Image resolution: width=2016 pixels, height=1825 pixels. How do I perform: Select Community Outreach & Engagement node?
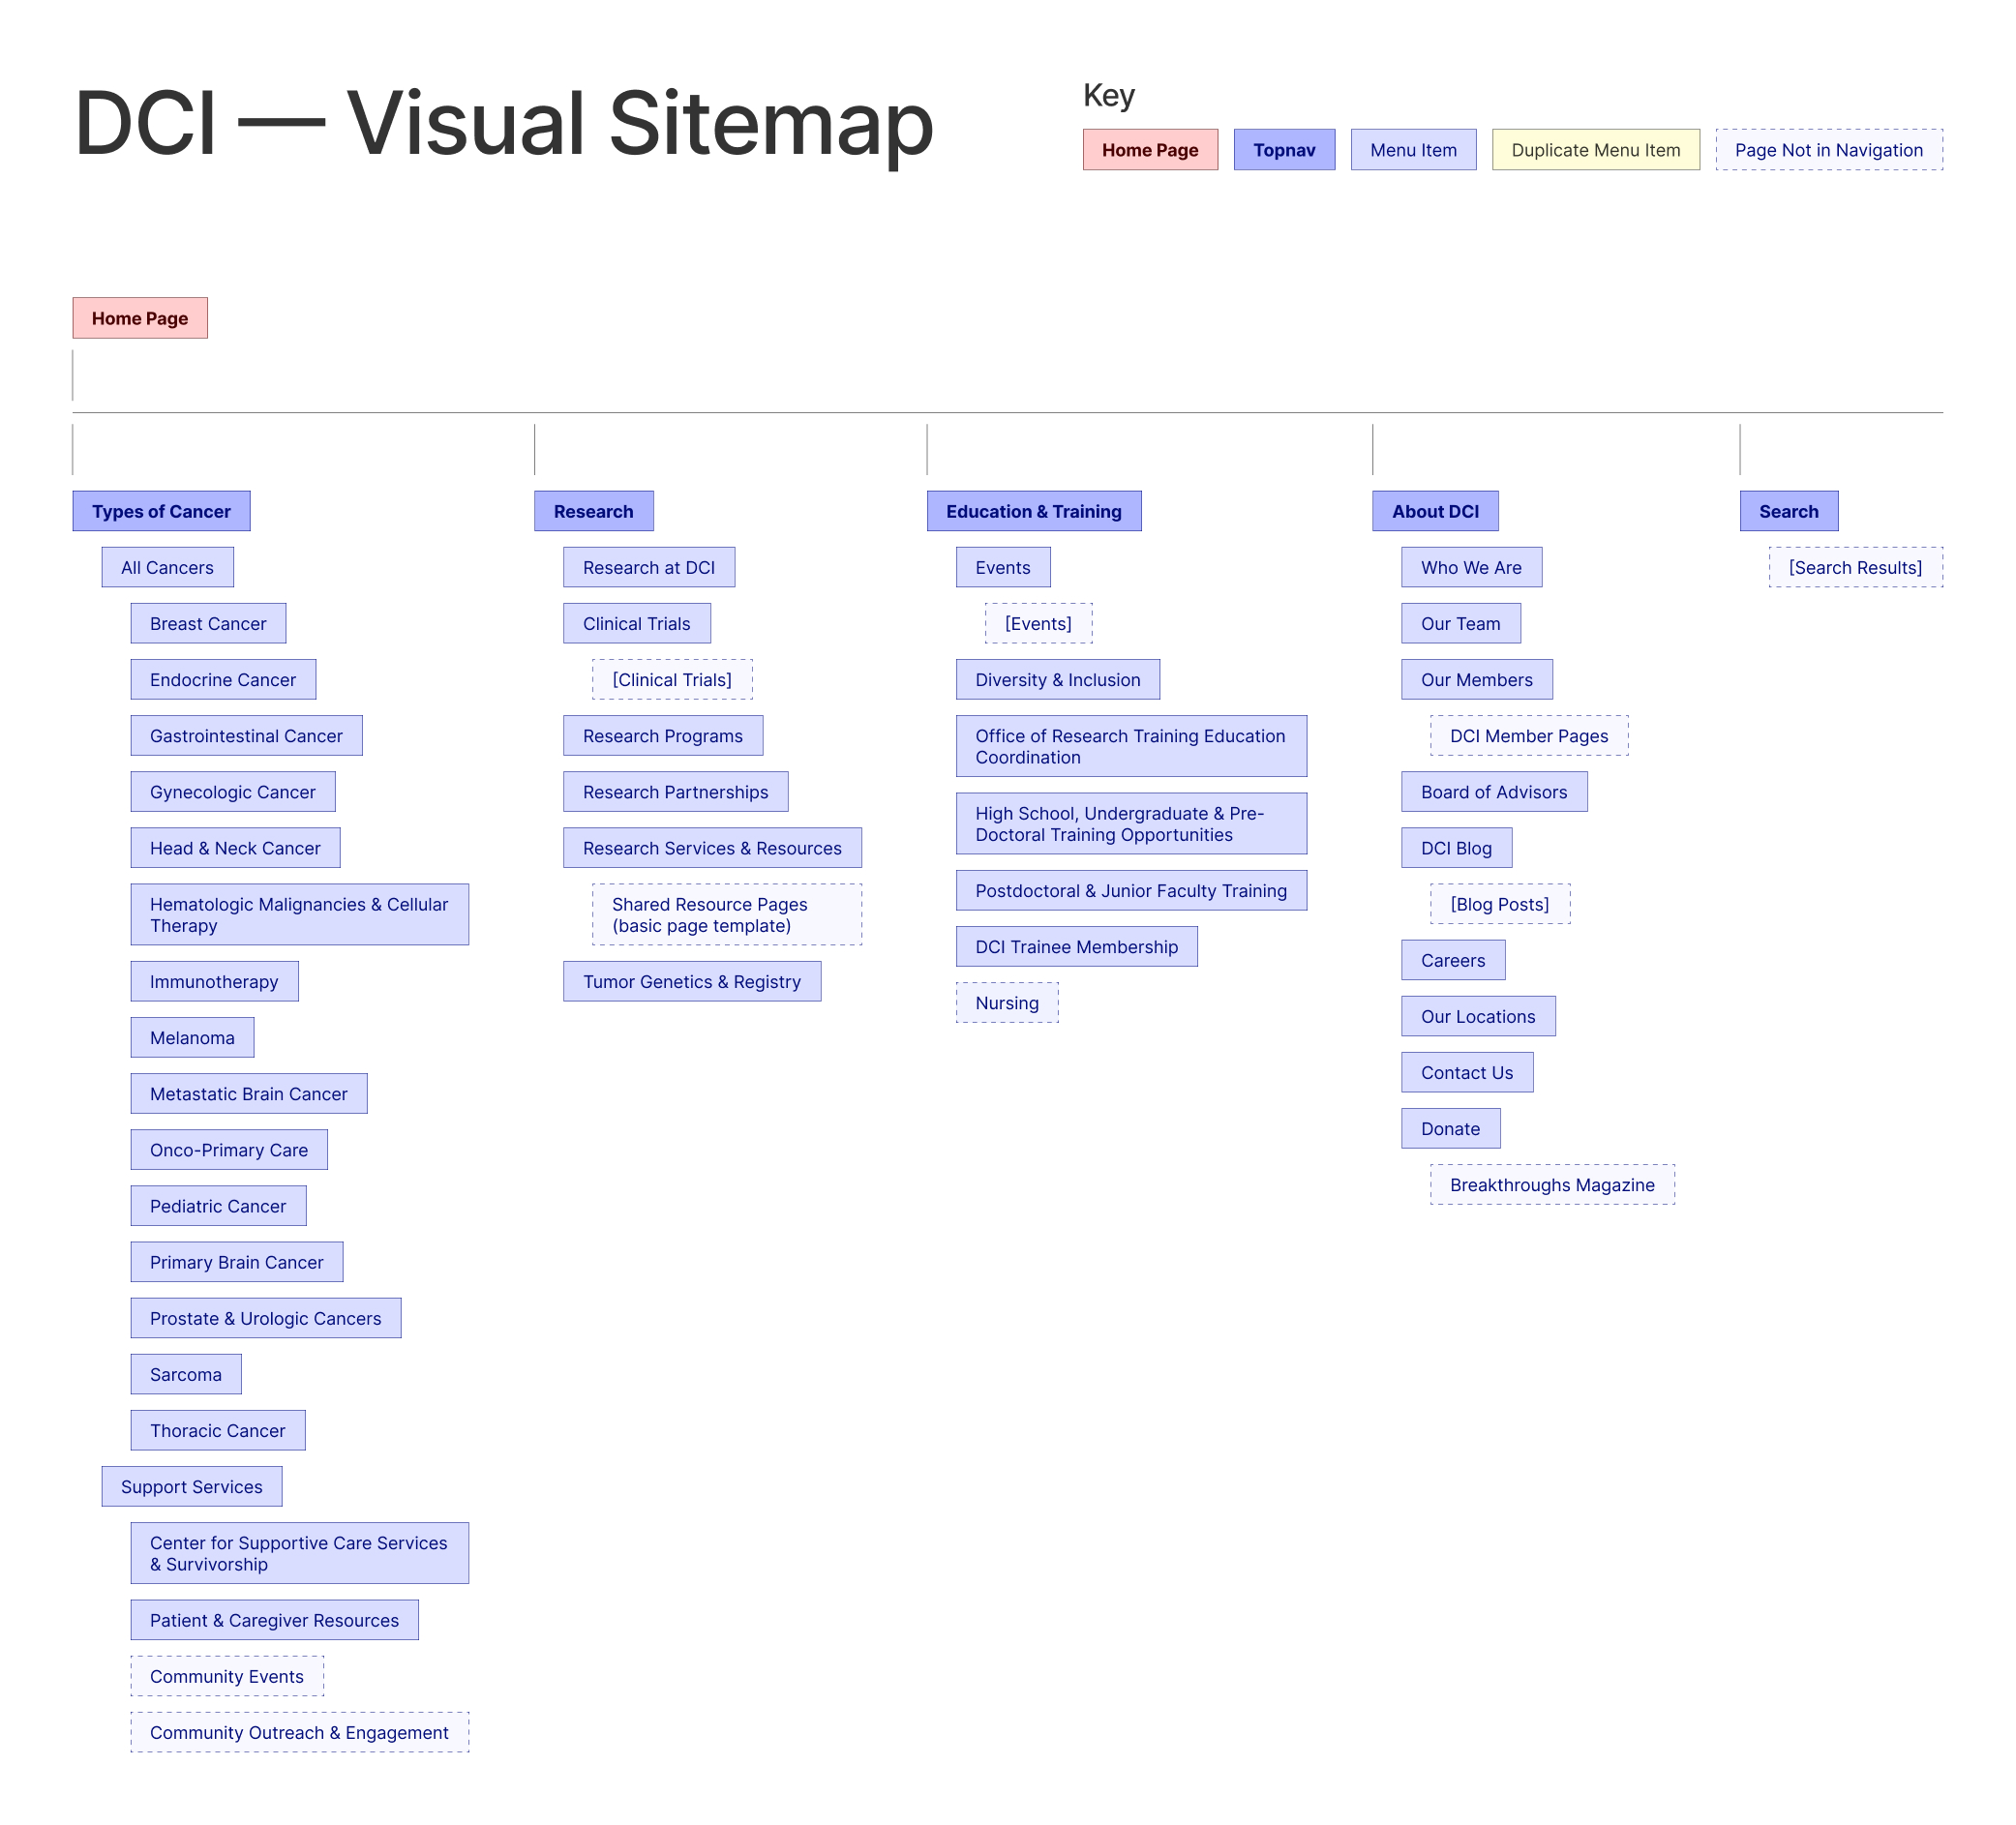point(299,1732)
